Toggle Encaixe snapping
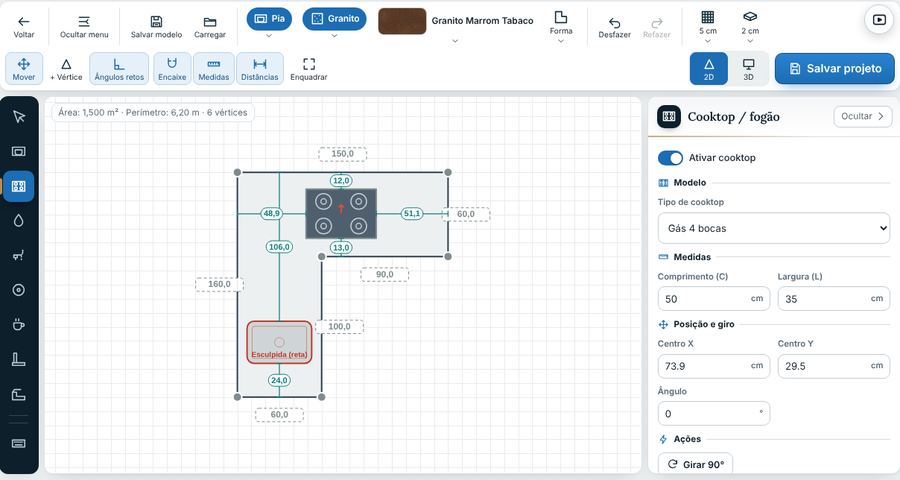This screenshot has width=900, height=480. click(172, 68)
